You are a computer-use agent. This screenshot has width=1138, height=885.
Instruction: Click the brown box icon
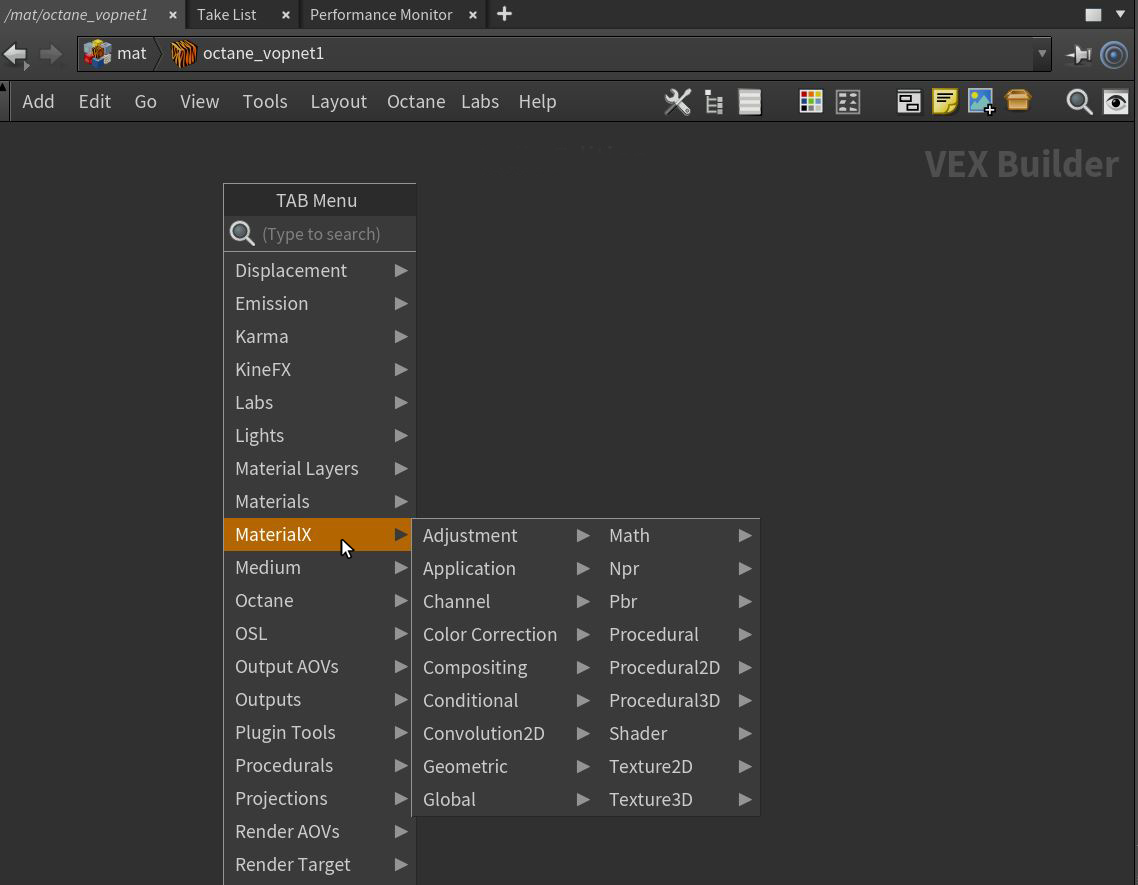pos(1018,101)
